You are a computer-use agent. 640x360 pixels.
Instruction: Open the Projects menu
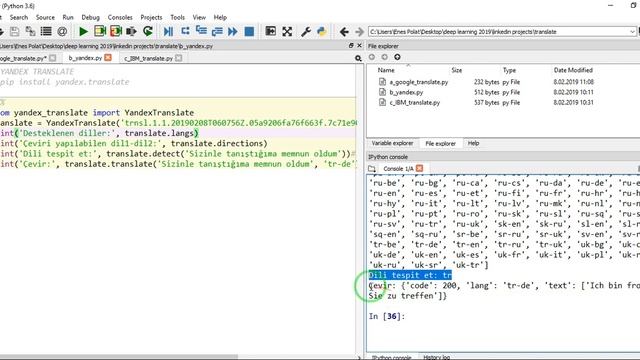[151, 17]
